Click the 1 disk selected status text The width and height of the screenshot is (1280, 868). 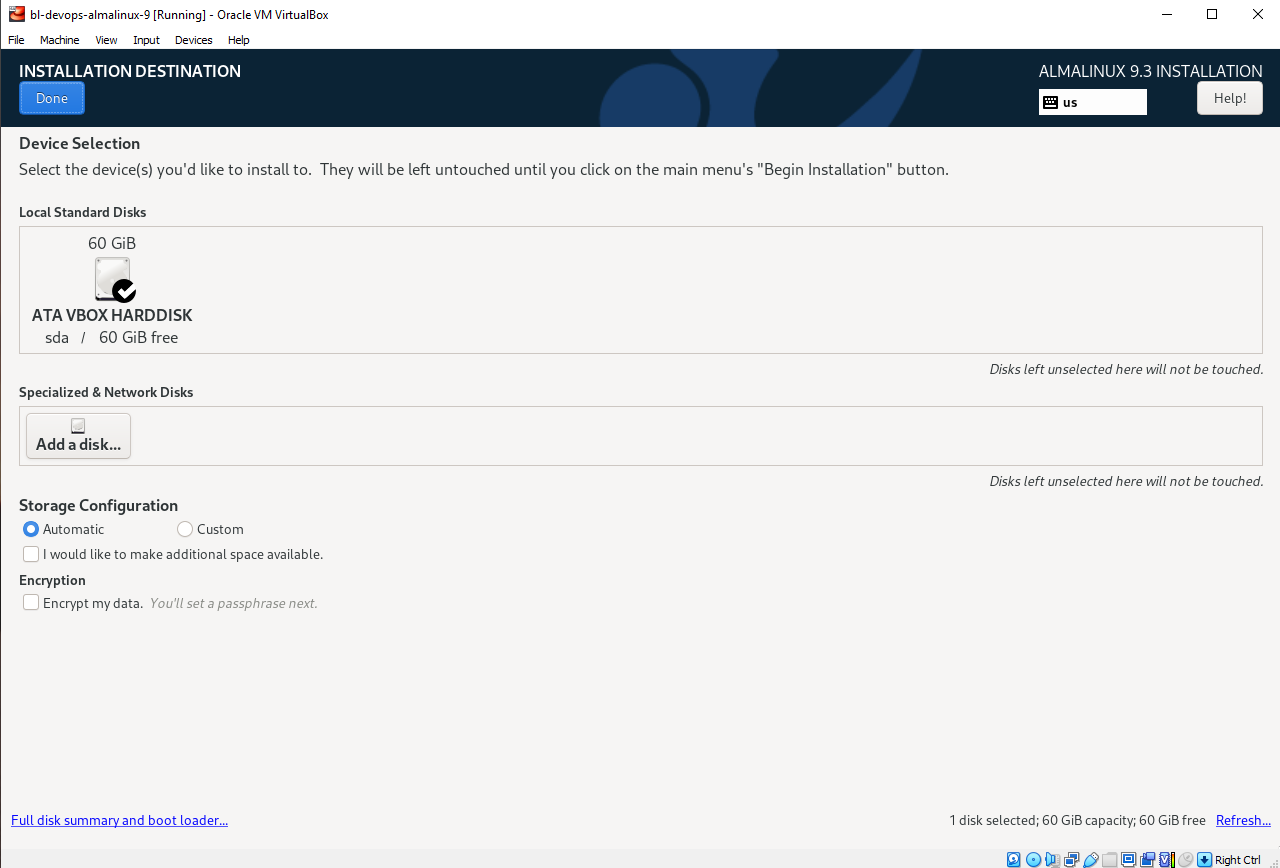click(1077, 820)
